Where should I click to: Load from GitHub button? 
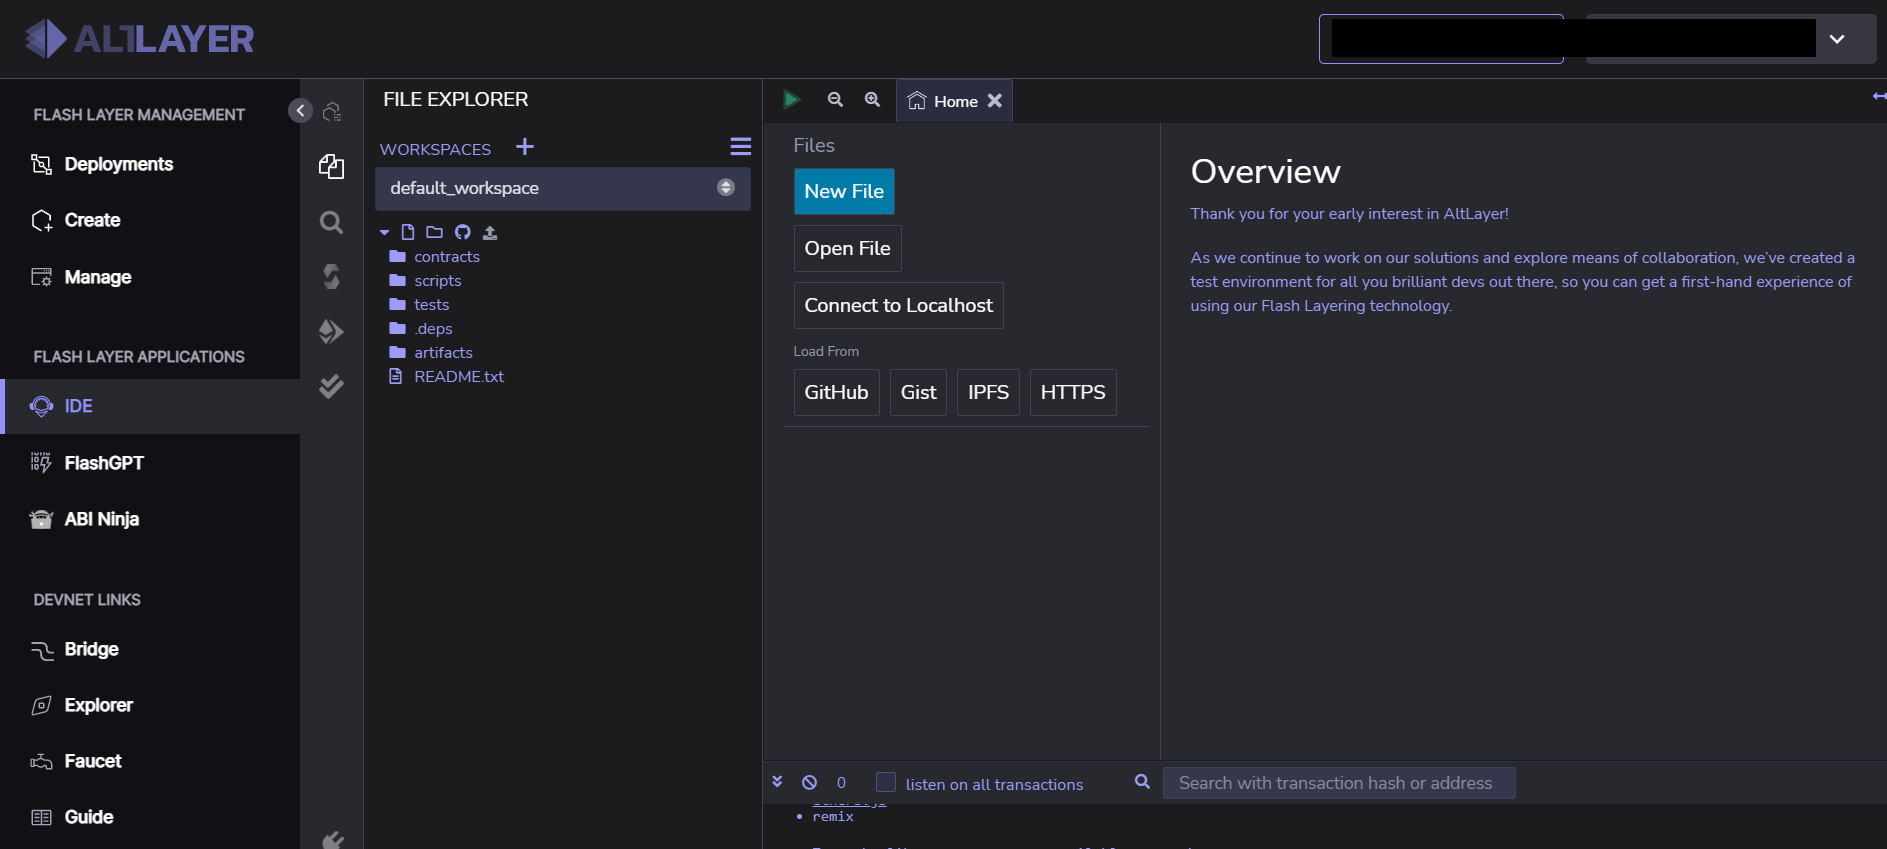point(837,393)
